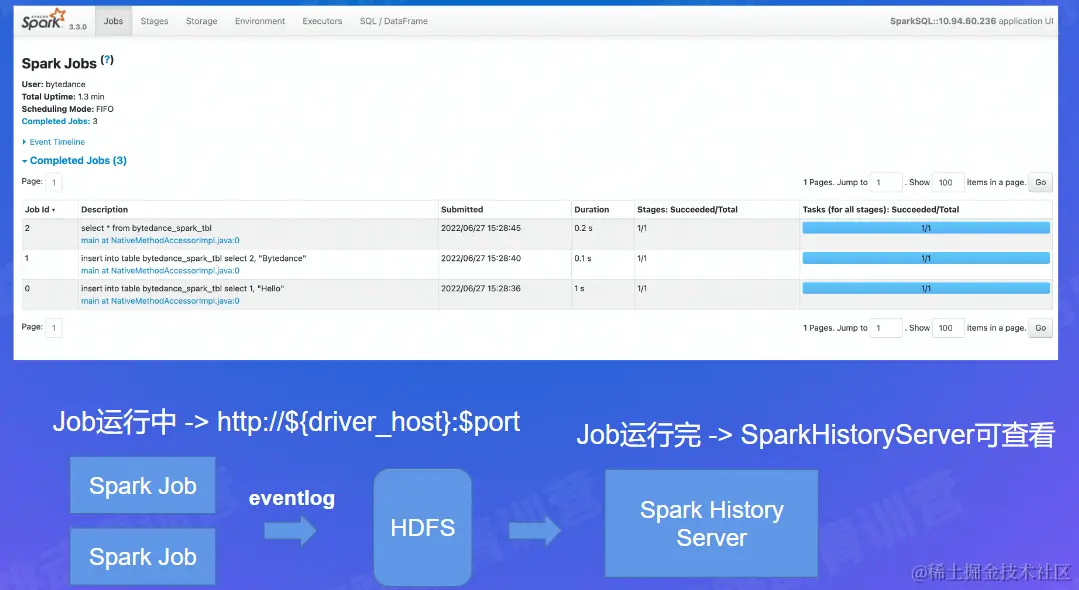
Task: Click duration value 0.1 s
Action: coord(583,258)
